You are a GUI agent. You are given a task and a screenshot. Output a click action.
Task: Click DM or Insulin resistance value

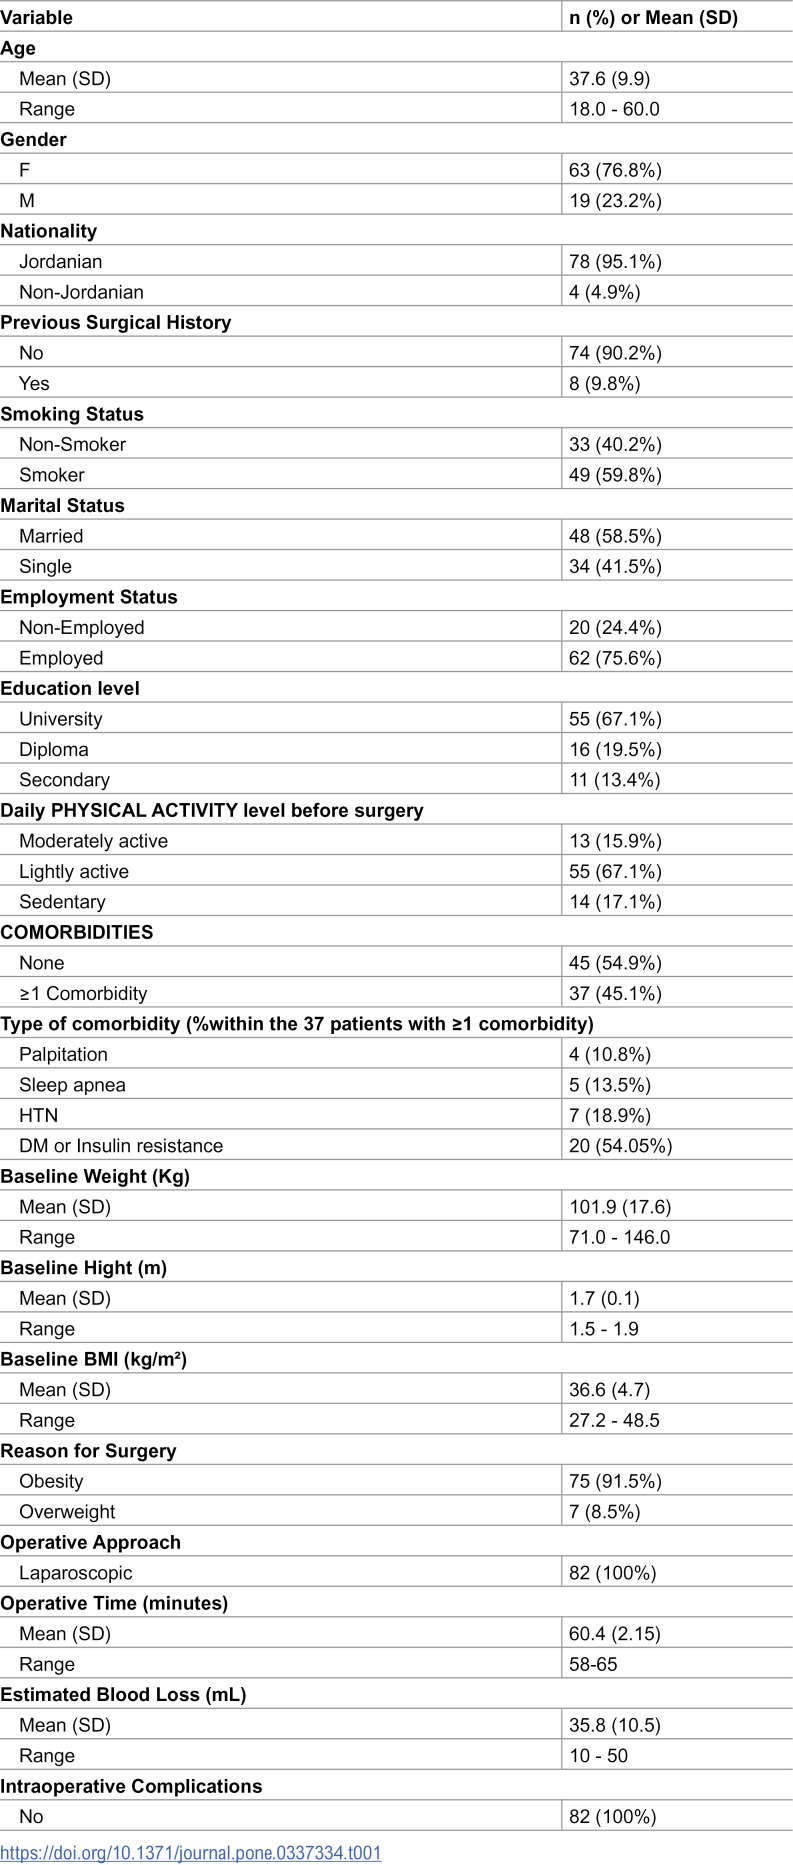[x=620, y=1146]
